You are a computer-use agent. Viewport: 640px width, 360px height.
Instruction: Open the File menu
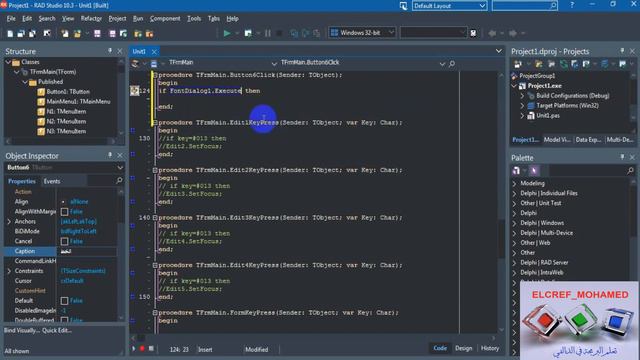point(11,19)
